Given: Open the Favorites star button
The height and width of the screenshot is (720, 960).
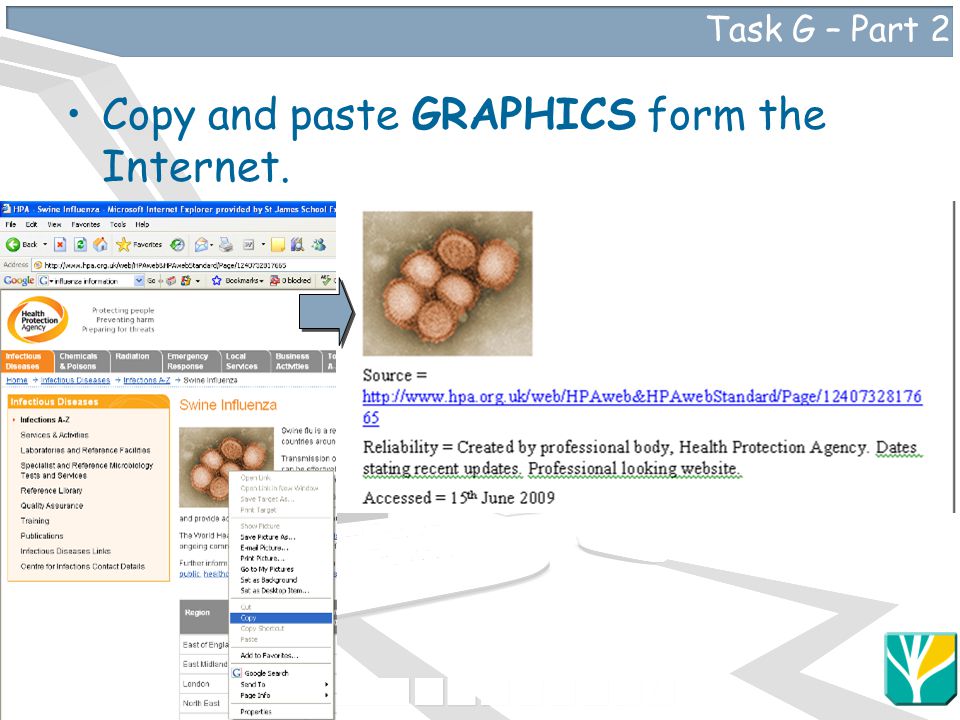Looking at the screenshot, I should pyautogui.click(x=139, y=245).
